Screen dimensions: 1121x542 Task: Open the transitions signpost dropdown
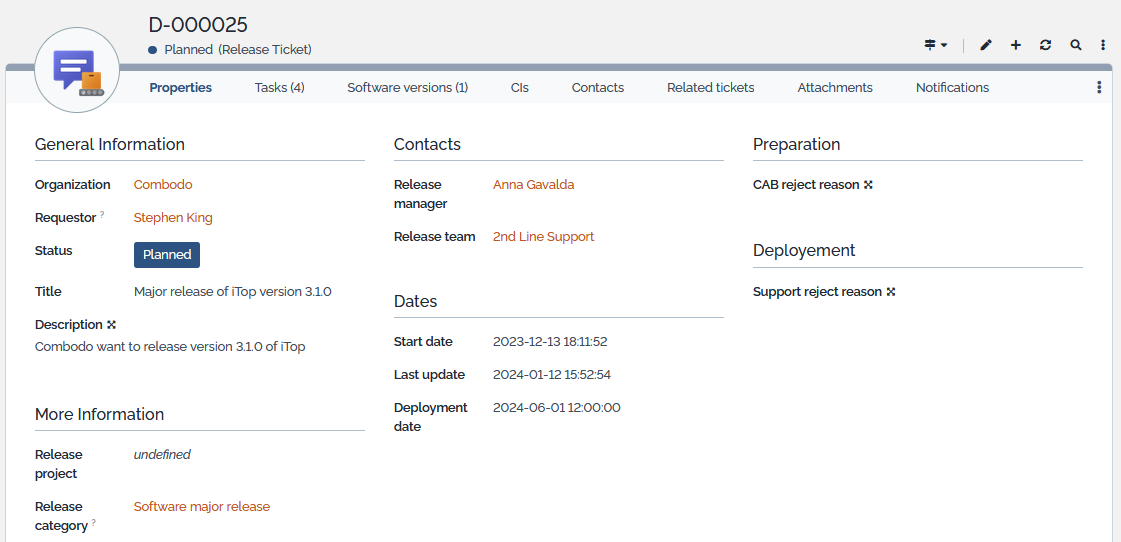[x=935, y=45]
